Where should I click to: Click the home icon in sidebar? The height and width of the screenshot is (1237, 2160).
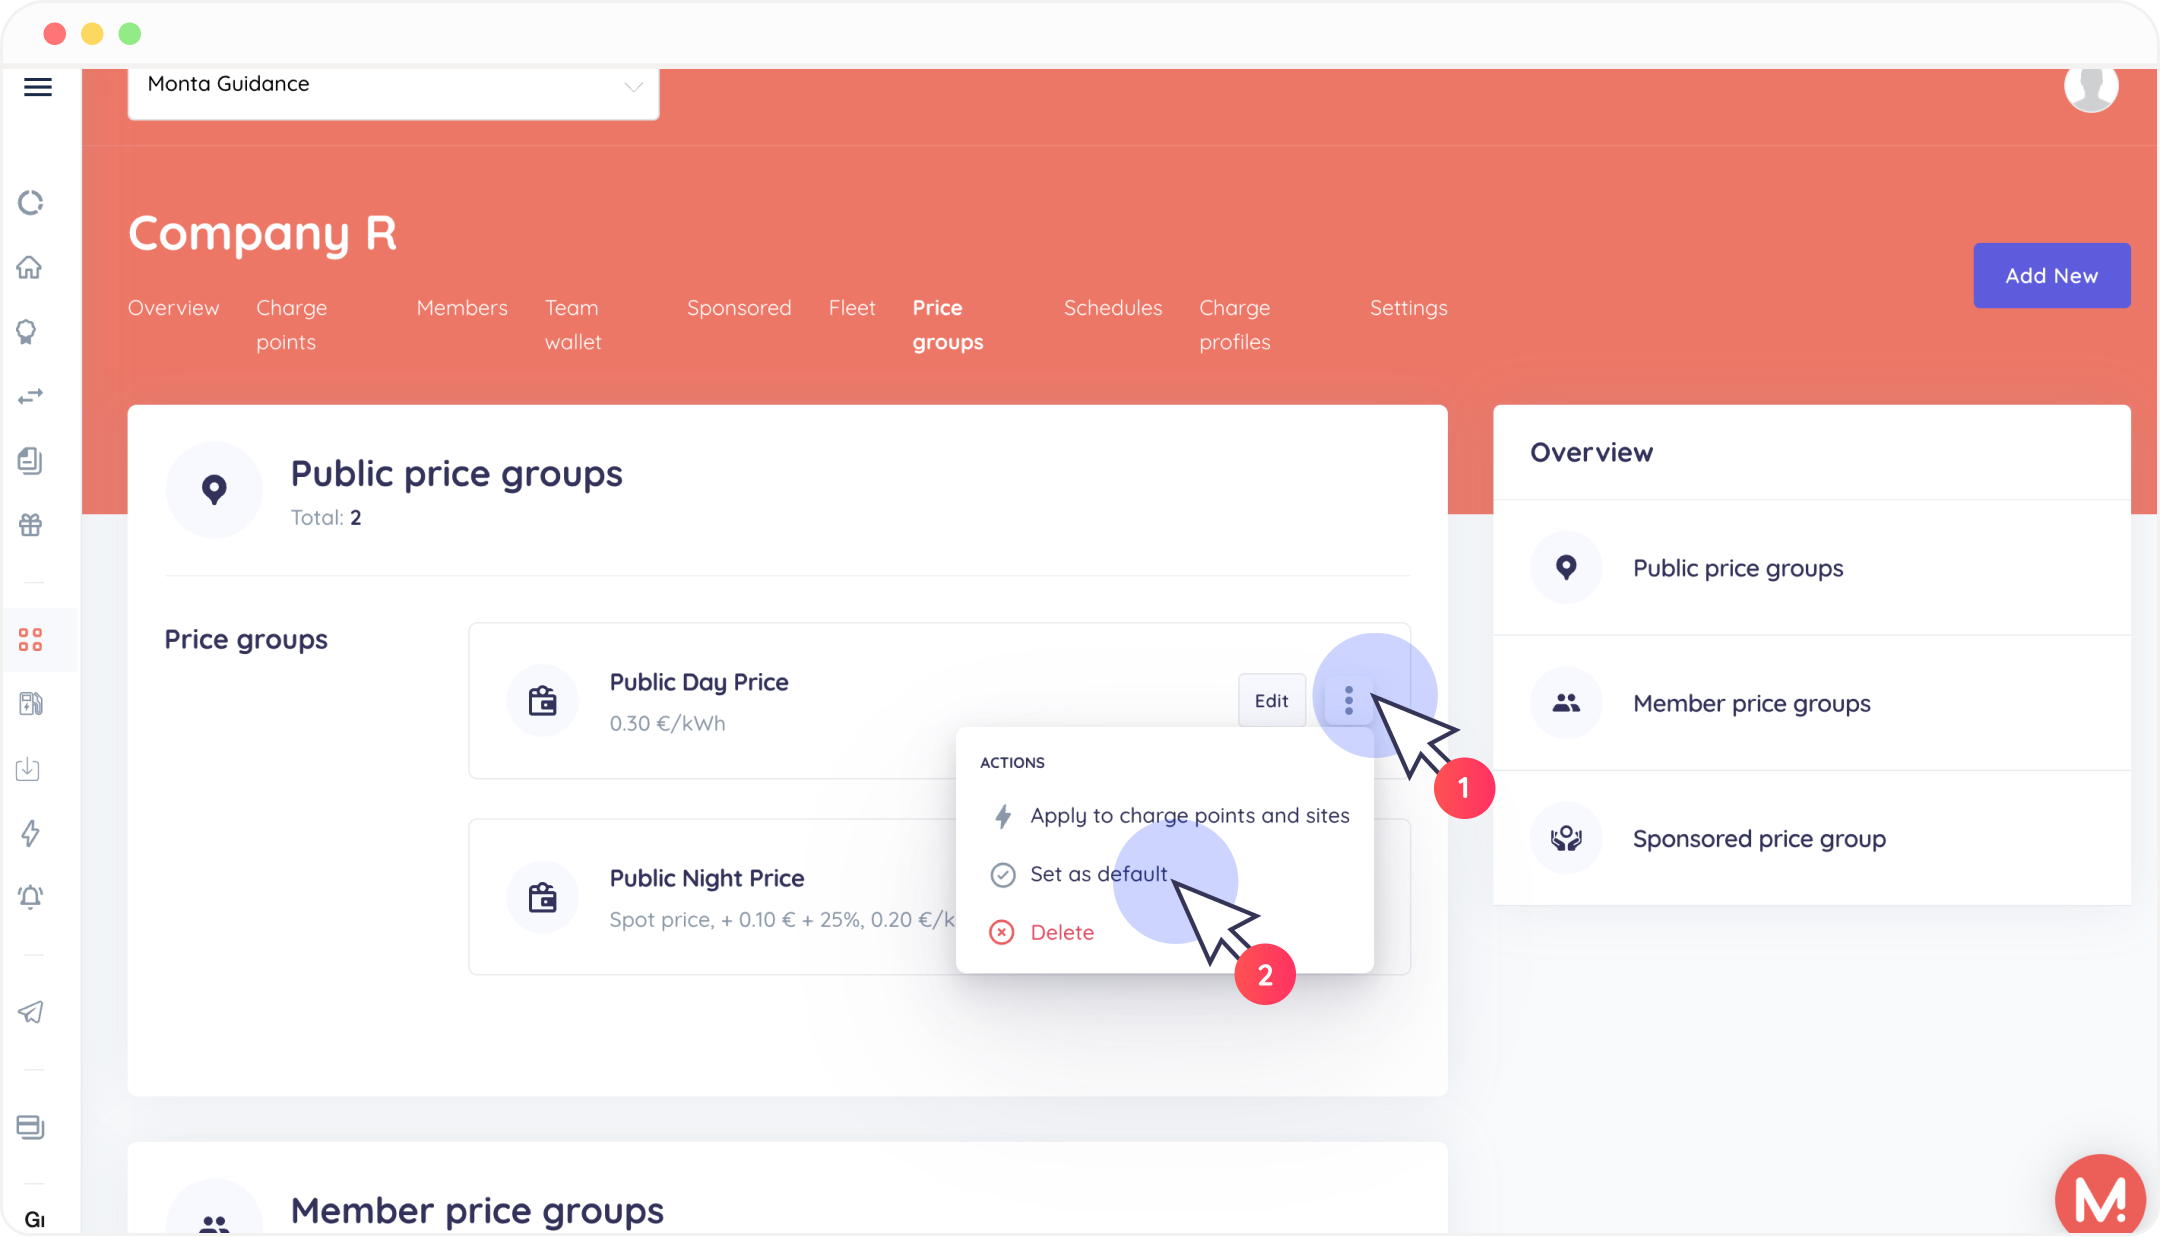30,267
